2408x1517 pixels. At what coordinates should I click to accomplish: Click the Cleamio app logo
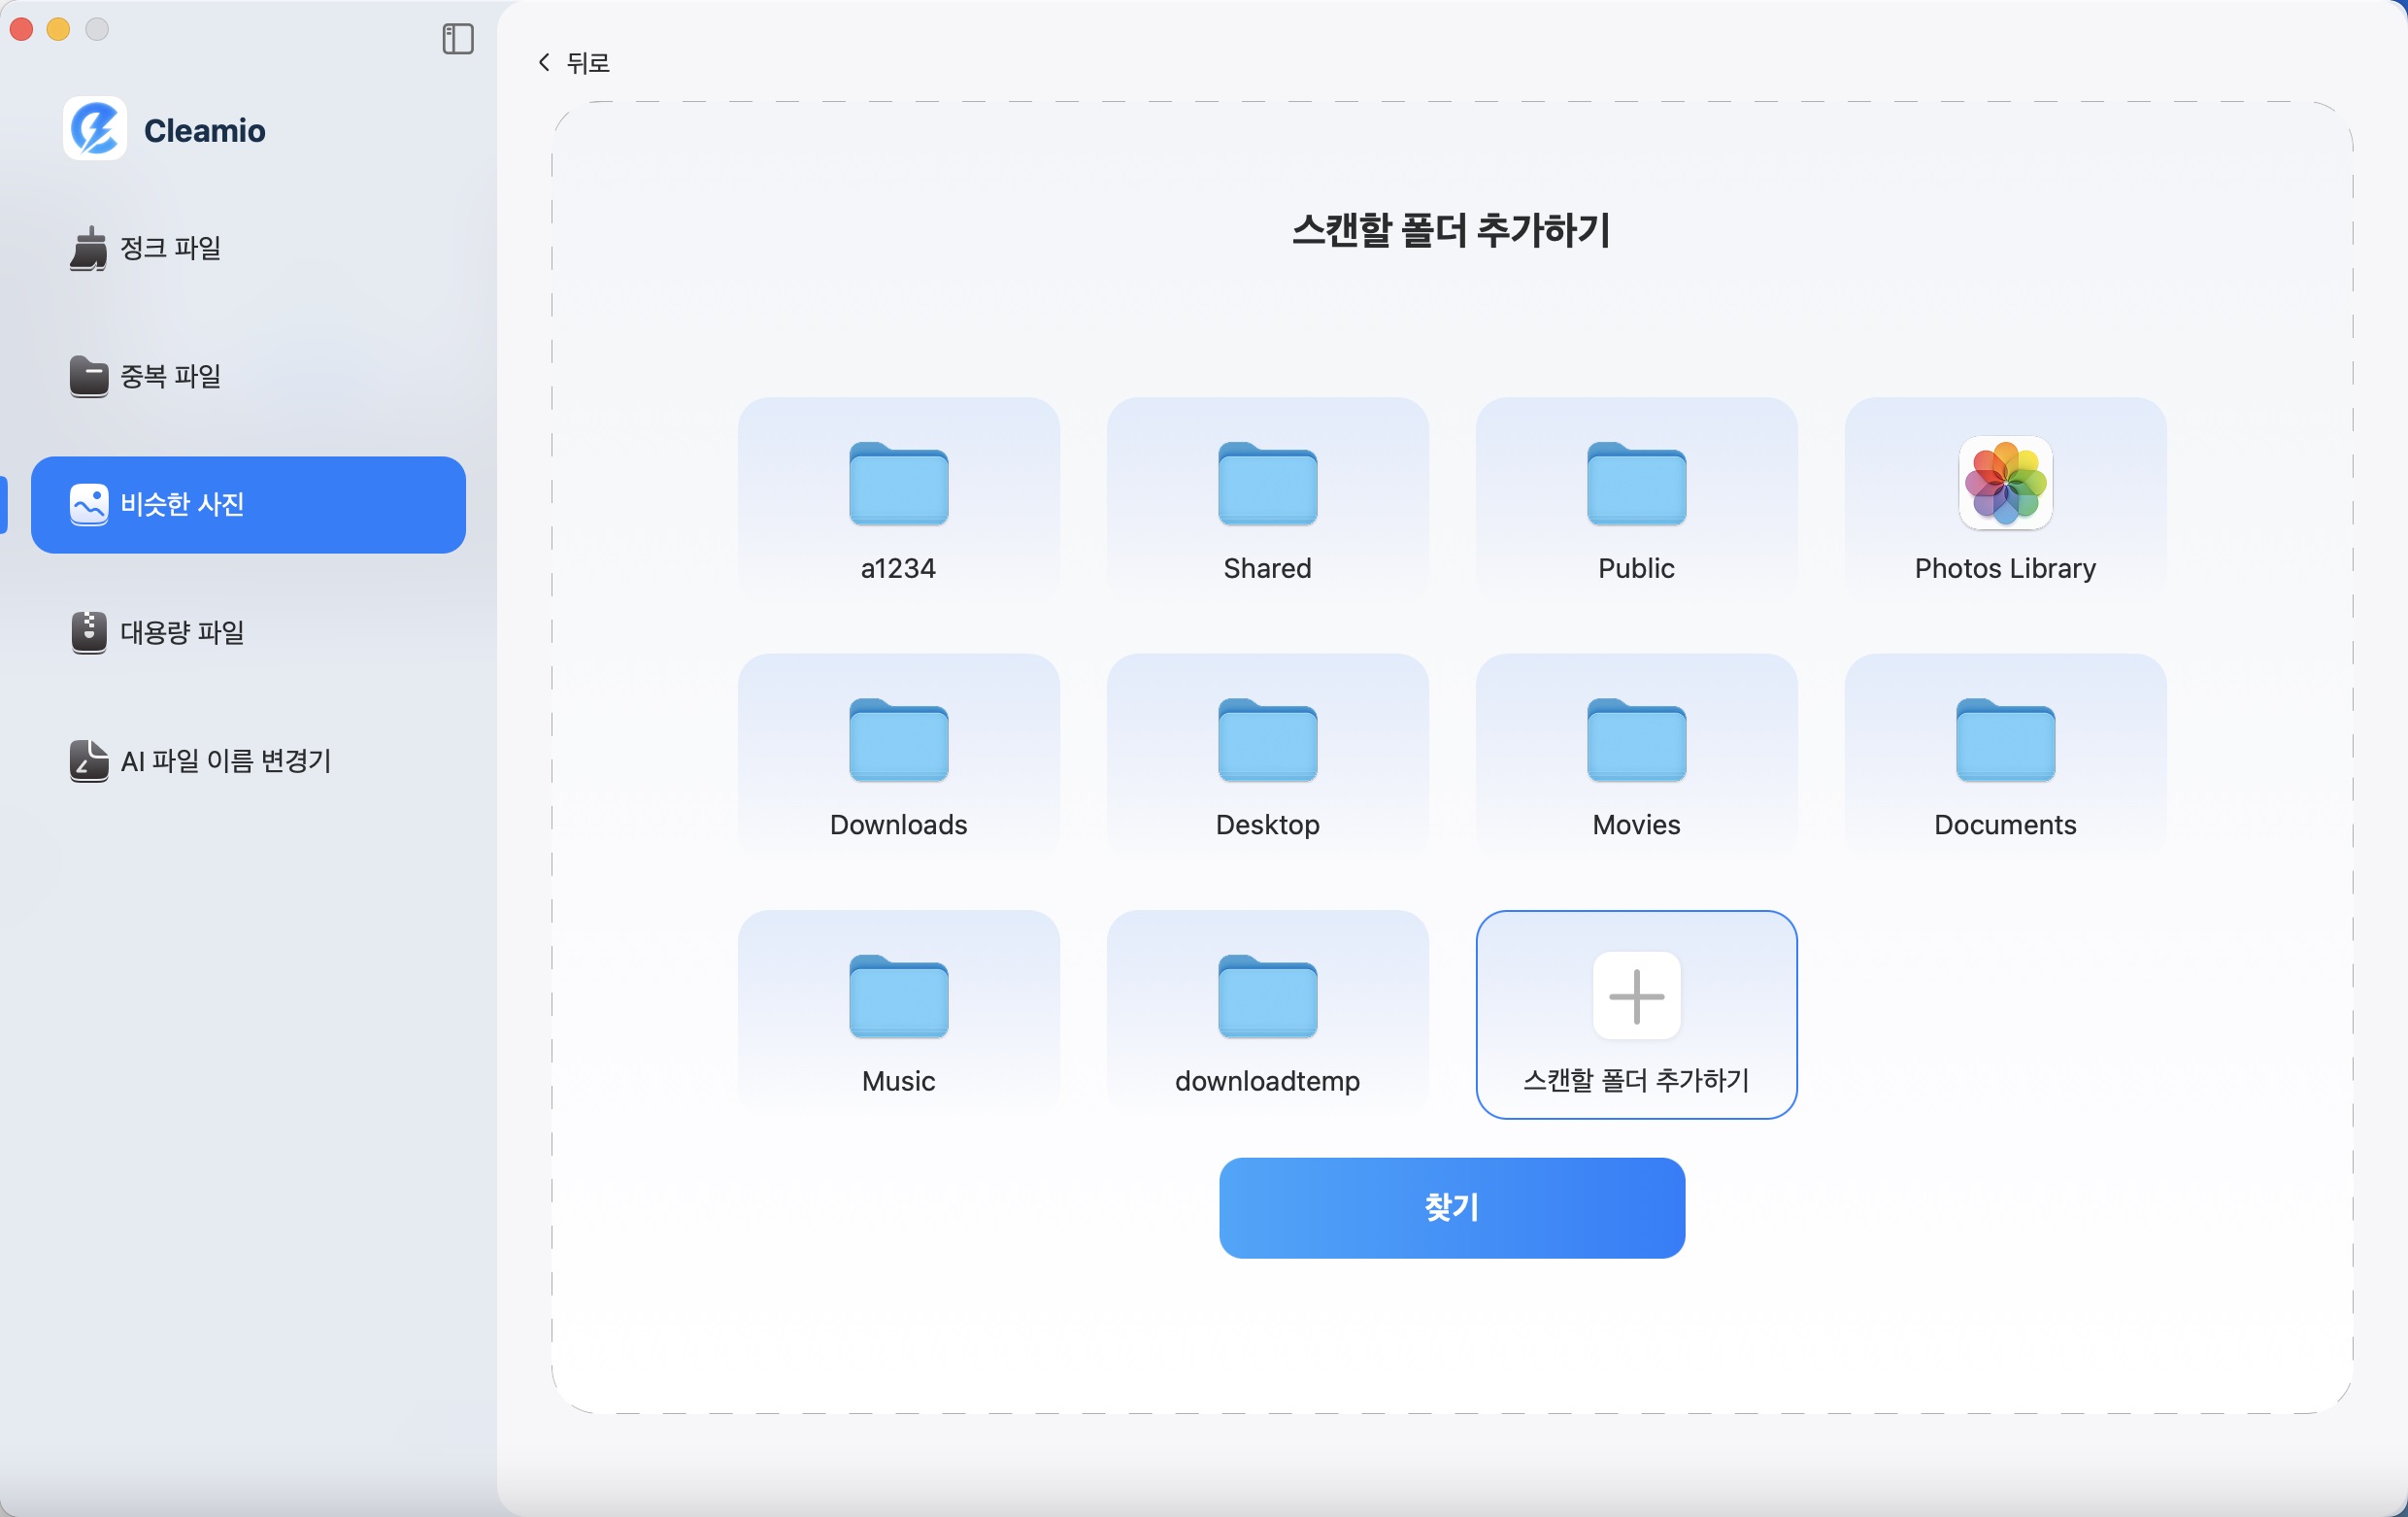(93, 129)
